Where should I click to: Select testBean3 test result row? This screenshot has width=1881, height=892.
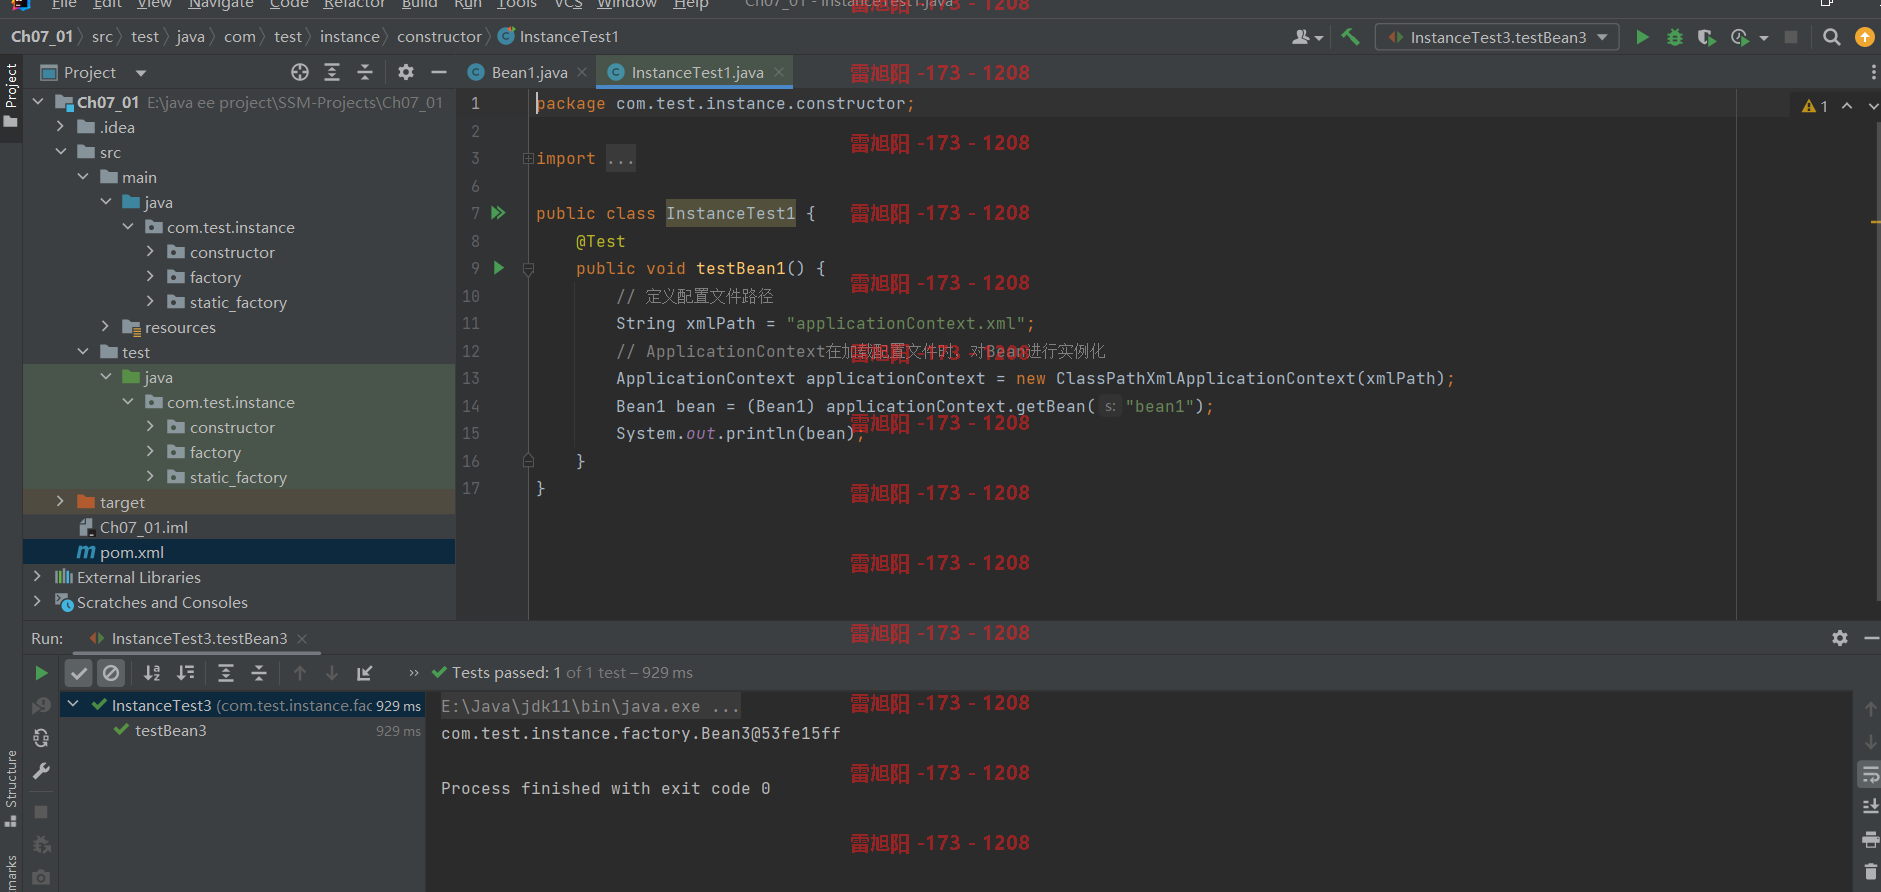click(242, 731)
